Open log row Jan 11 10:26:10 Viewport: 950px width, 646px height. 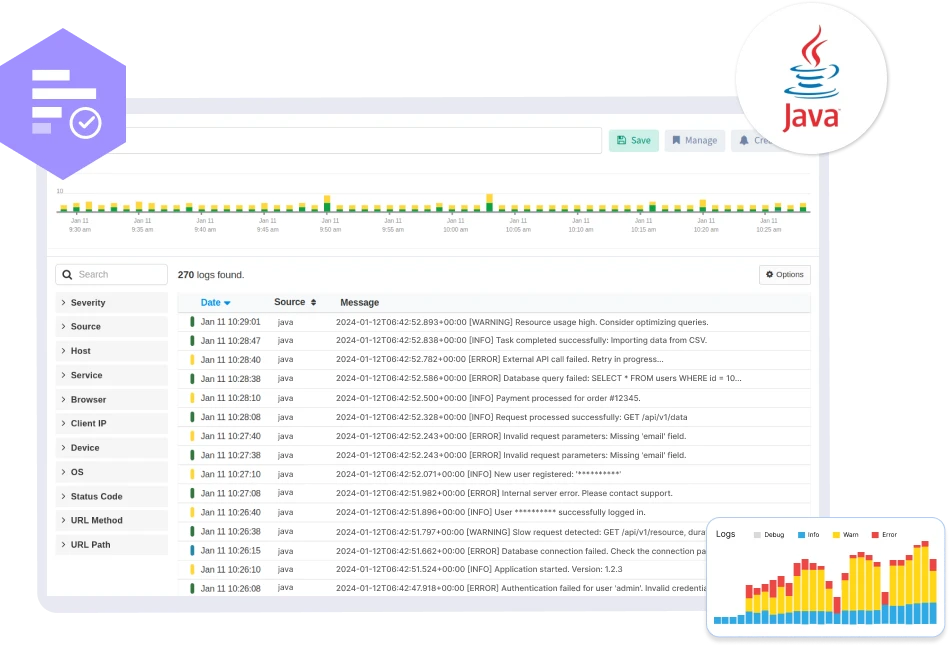coord(442,570)
